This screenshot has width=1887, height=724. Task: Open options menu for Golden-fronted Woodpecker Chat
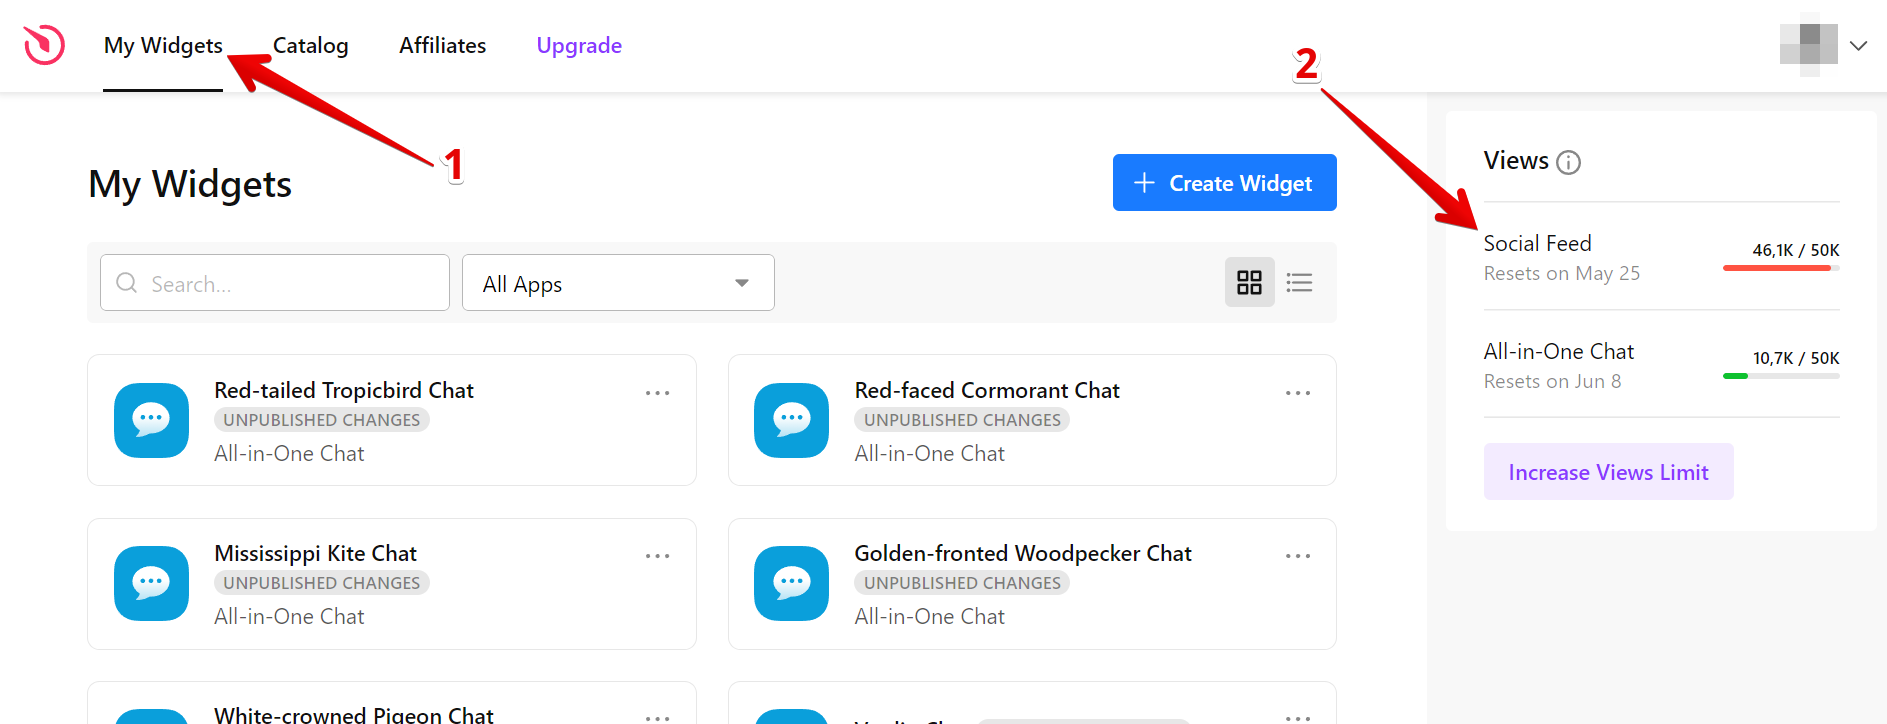pos(1298,556)
